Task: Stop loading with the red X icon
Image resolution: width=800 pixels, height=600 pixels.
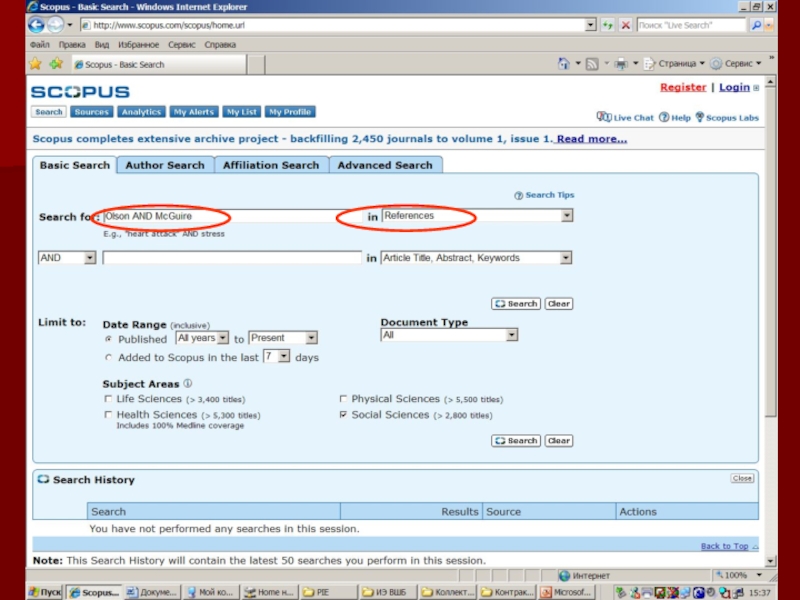Action: tap(626, 25)
